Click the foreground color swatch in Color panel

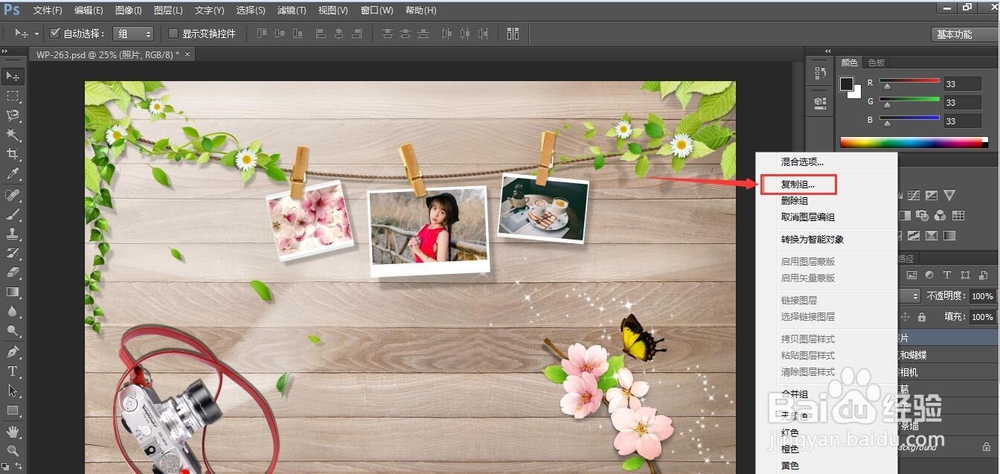846,84
